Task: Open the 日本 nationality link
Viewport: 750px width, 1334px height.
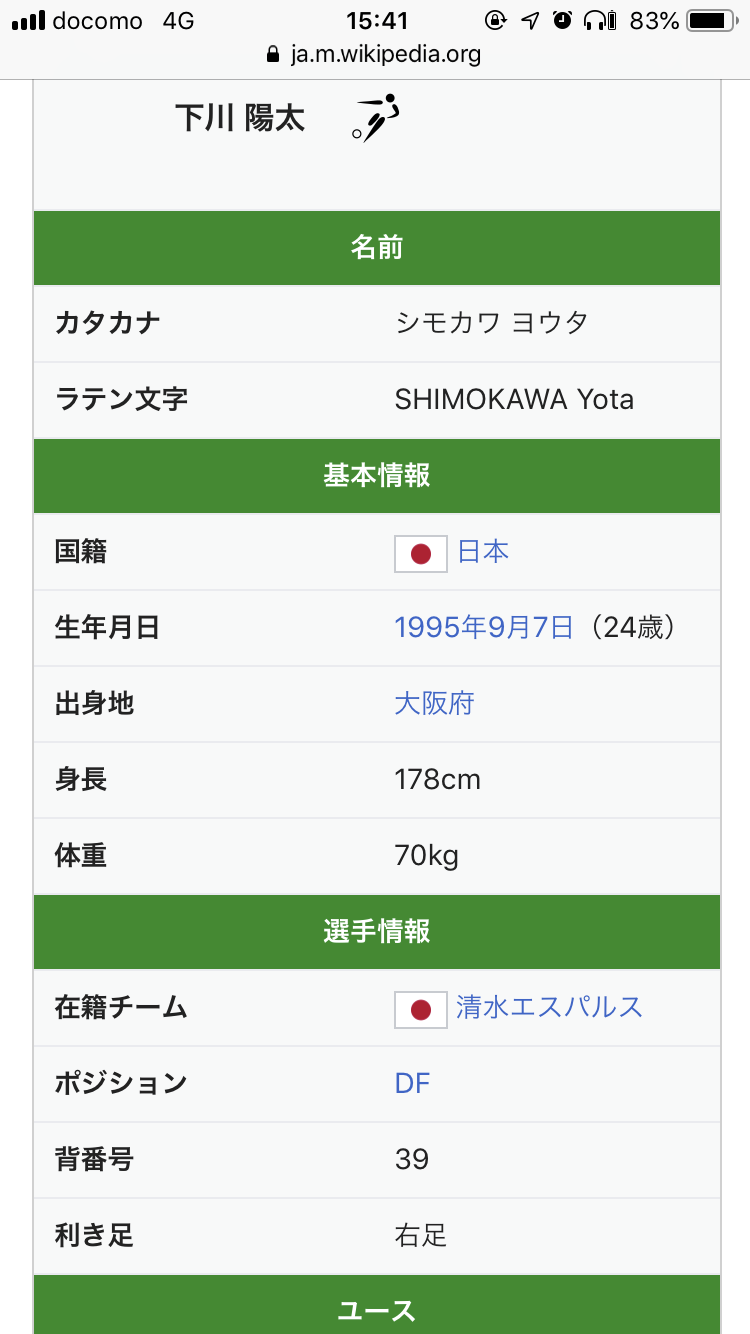Action: (x=483, y=552)
